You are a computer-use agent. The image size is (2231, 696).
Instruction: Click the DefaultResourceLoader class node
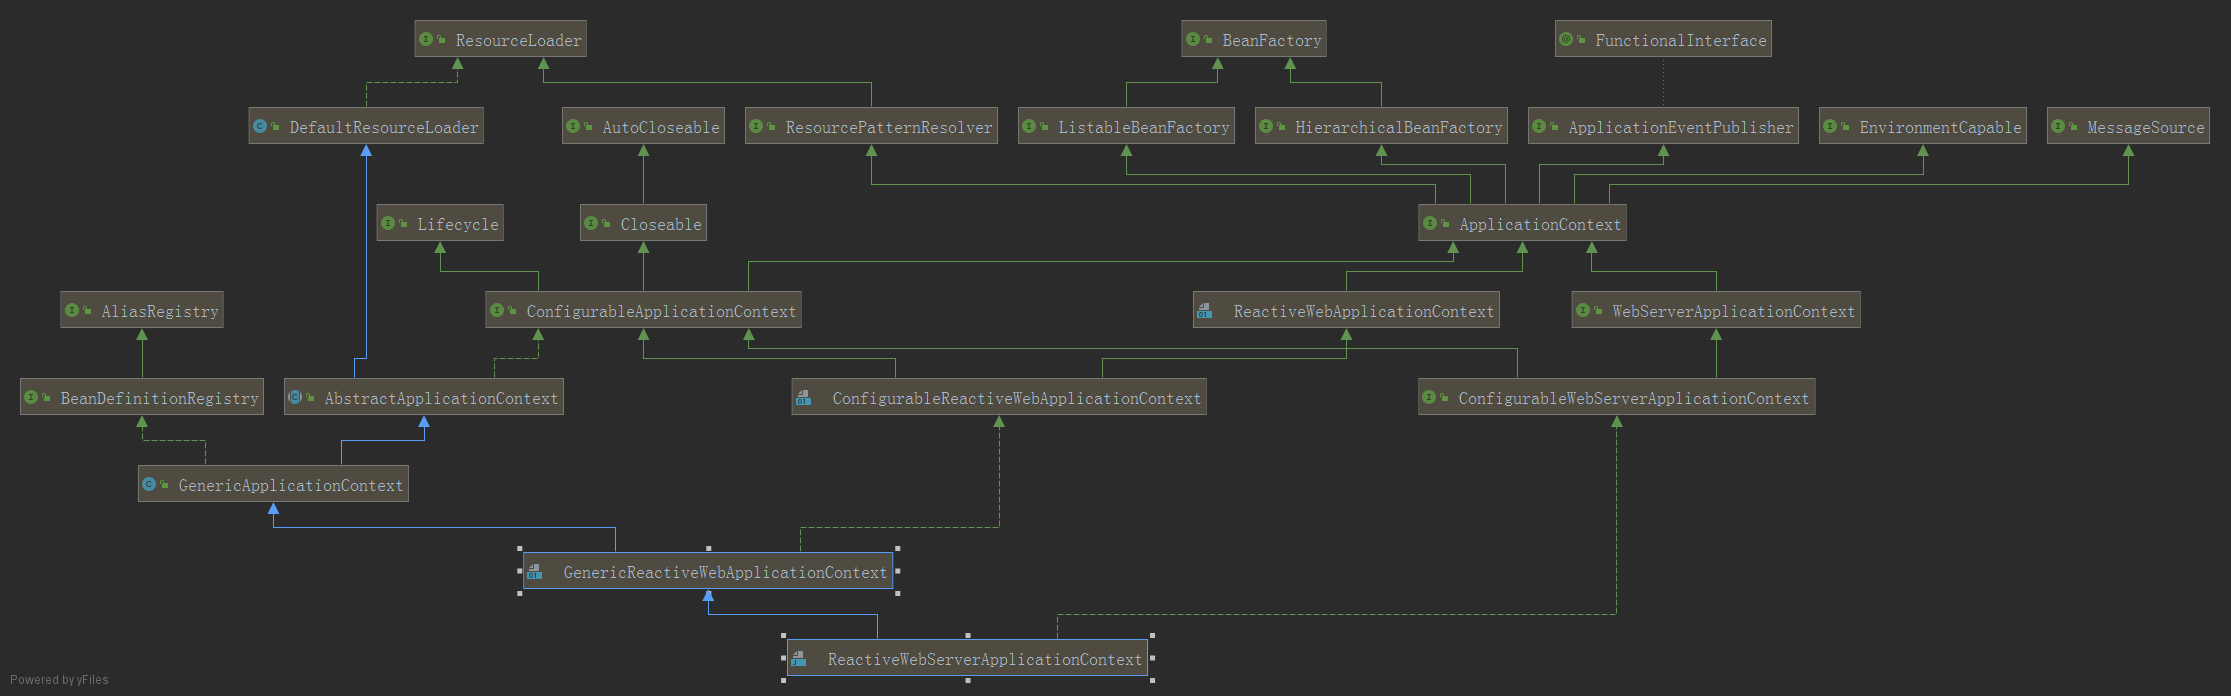(x=366, y=126)
